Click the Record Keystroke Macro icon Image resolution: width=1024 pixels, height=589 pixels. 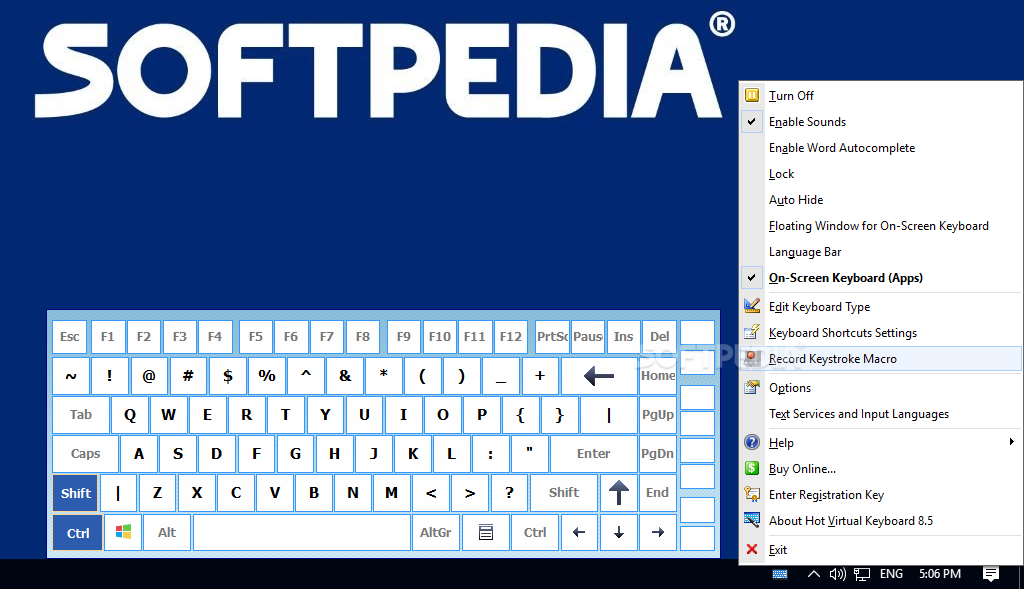coord(752,358)
